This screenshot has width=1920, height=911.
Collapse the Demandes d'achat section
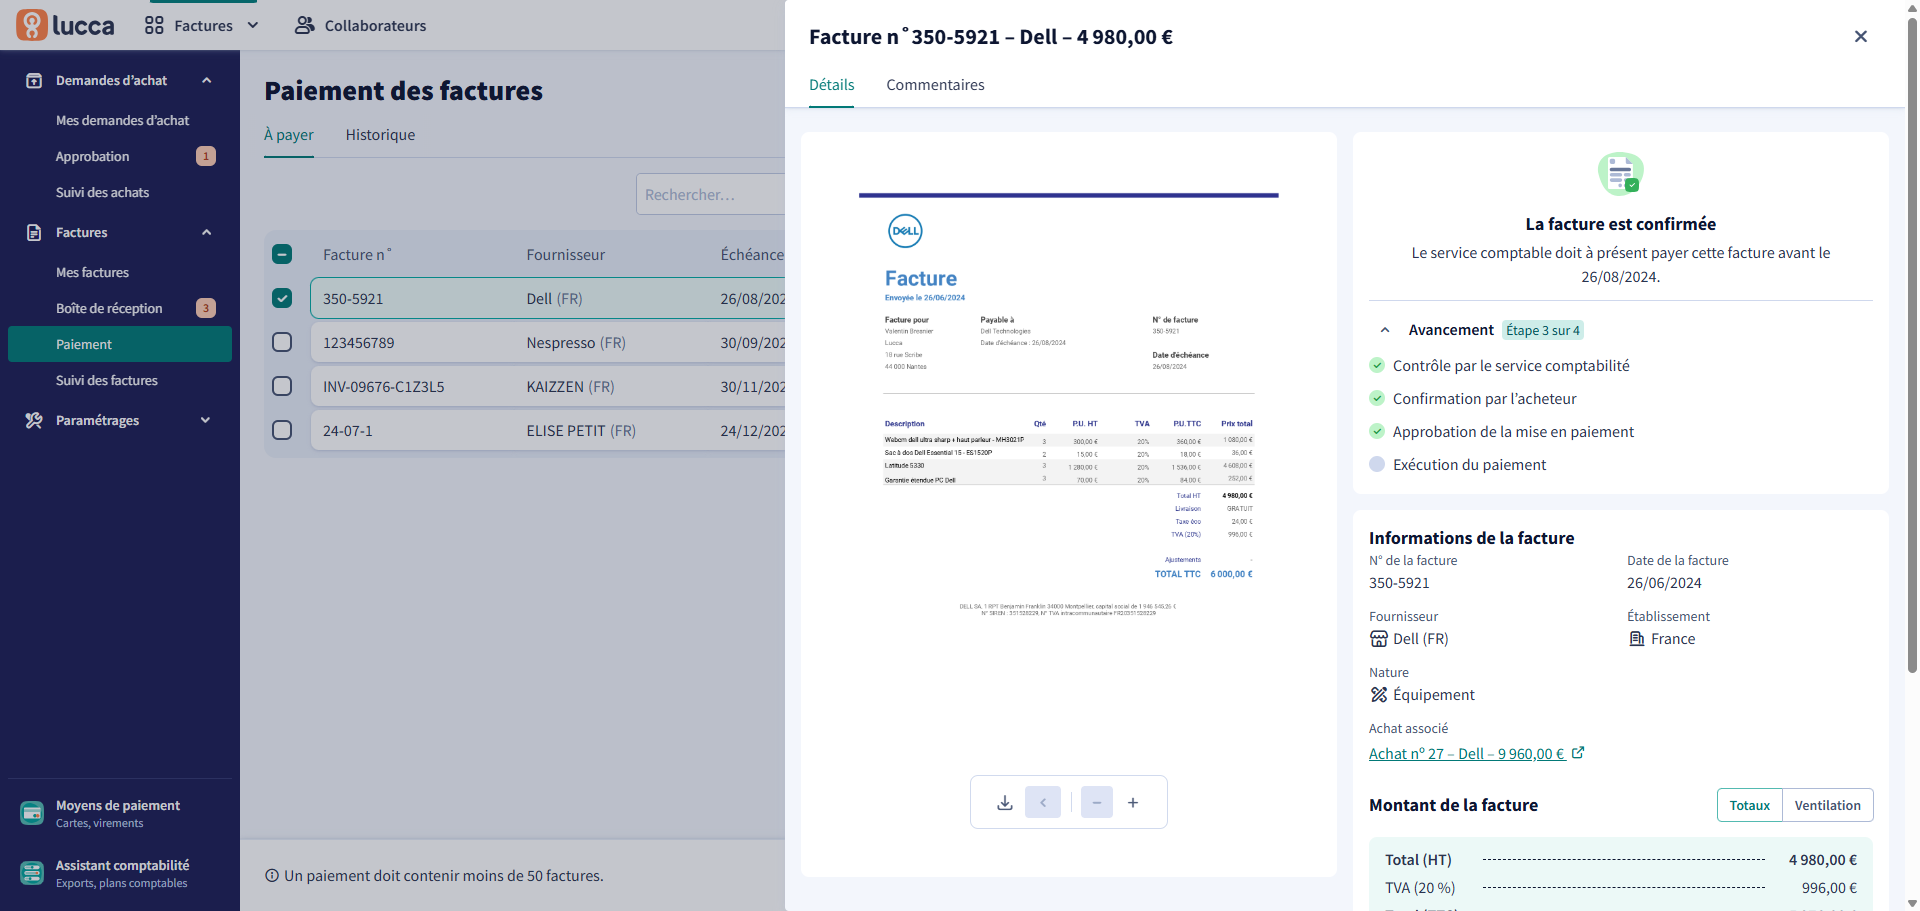point(207,80)
